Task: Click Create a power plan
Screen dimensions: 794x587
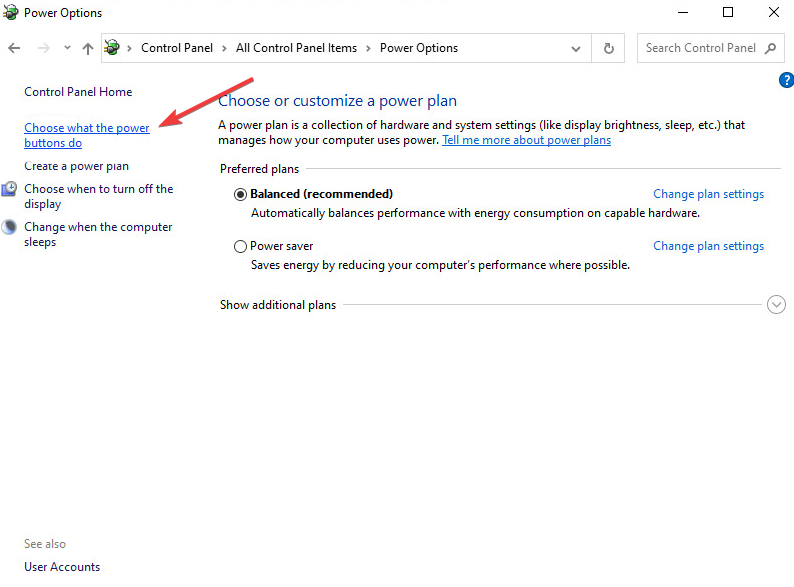Action: (x=76, y=166)
